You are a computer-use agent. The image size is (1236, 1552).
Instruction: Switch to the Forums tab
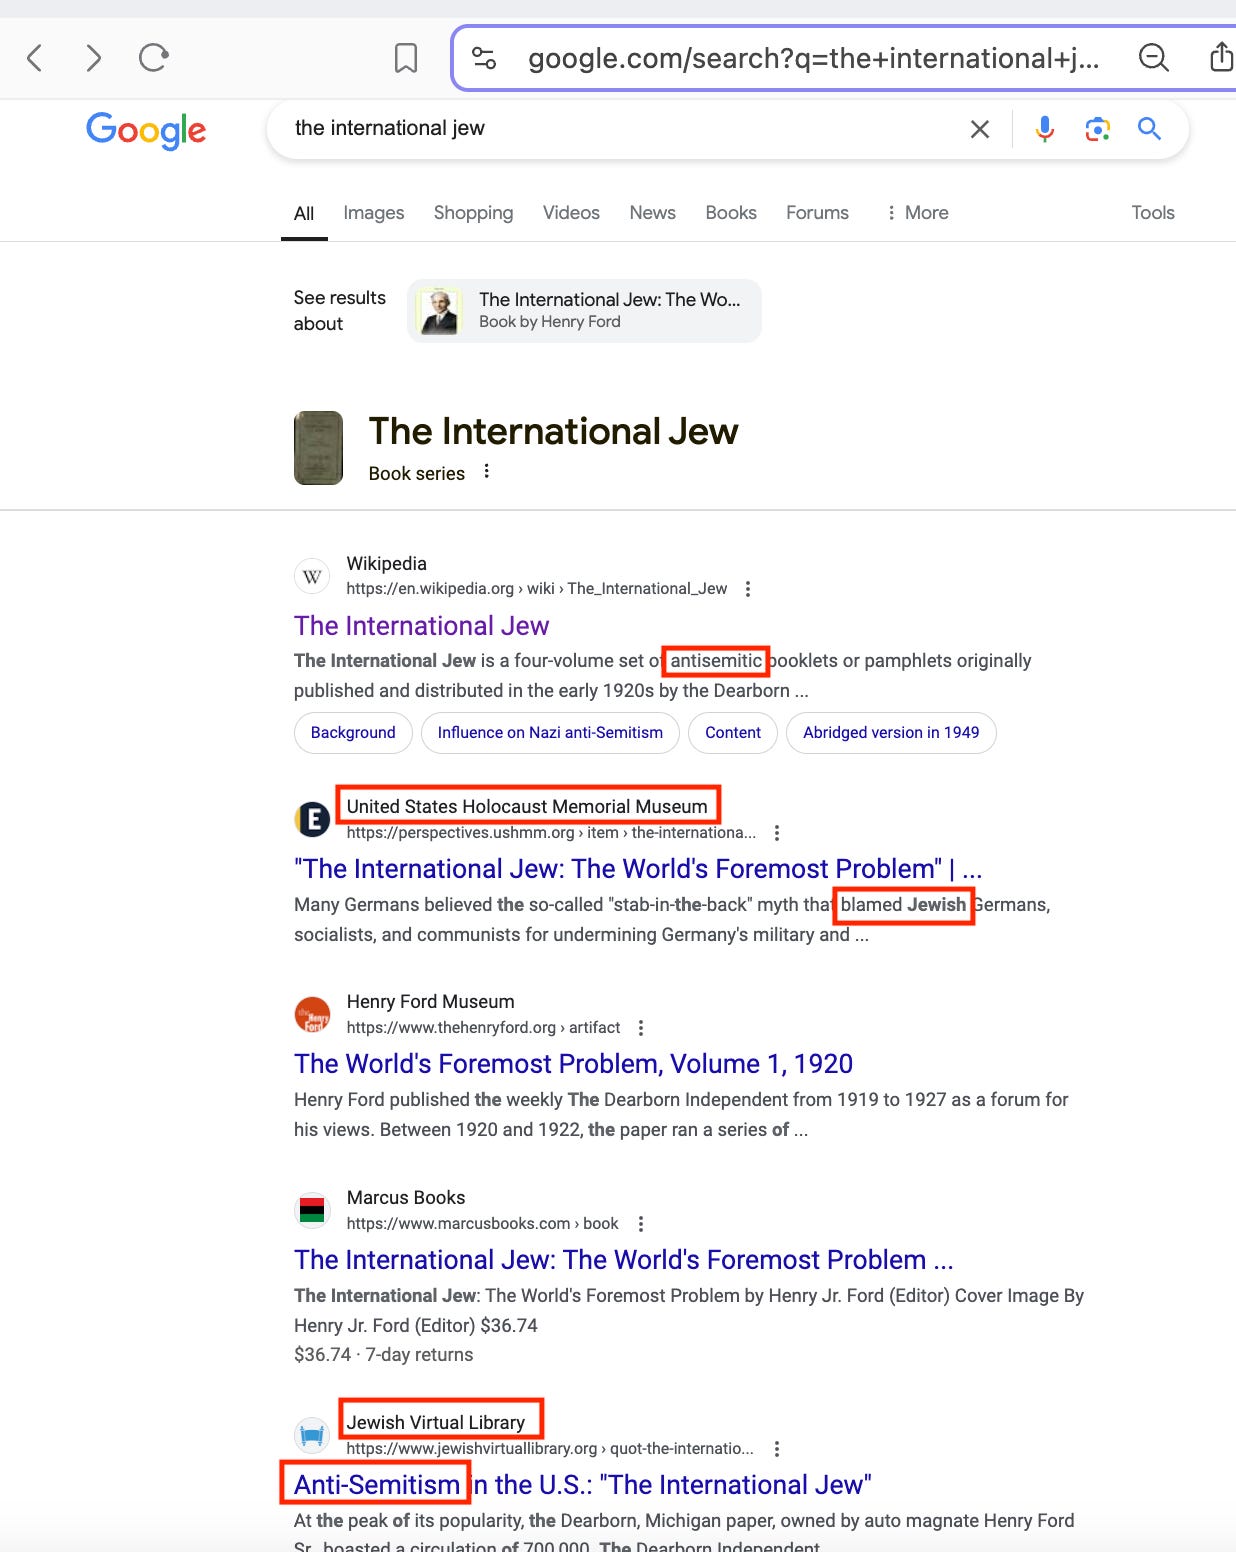click(x=817, y=213)
